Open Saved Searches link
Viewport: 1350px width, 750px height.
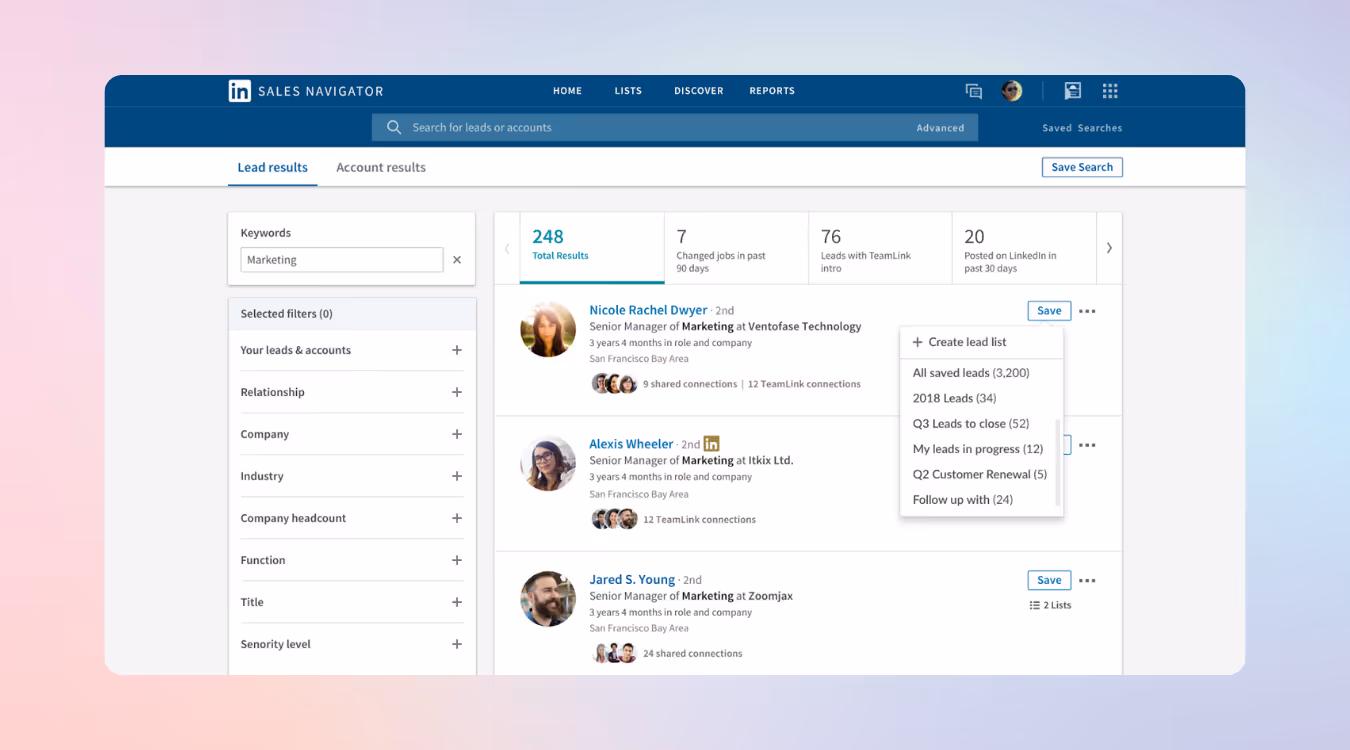click(x=1082, y=128)
